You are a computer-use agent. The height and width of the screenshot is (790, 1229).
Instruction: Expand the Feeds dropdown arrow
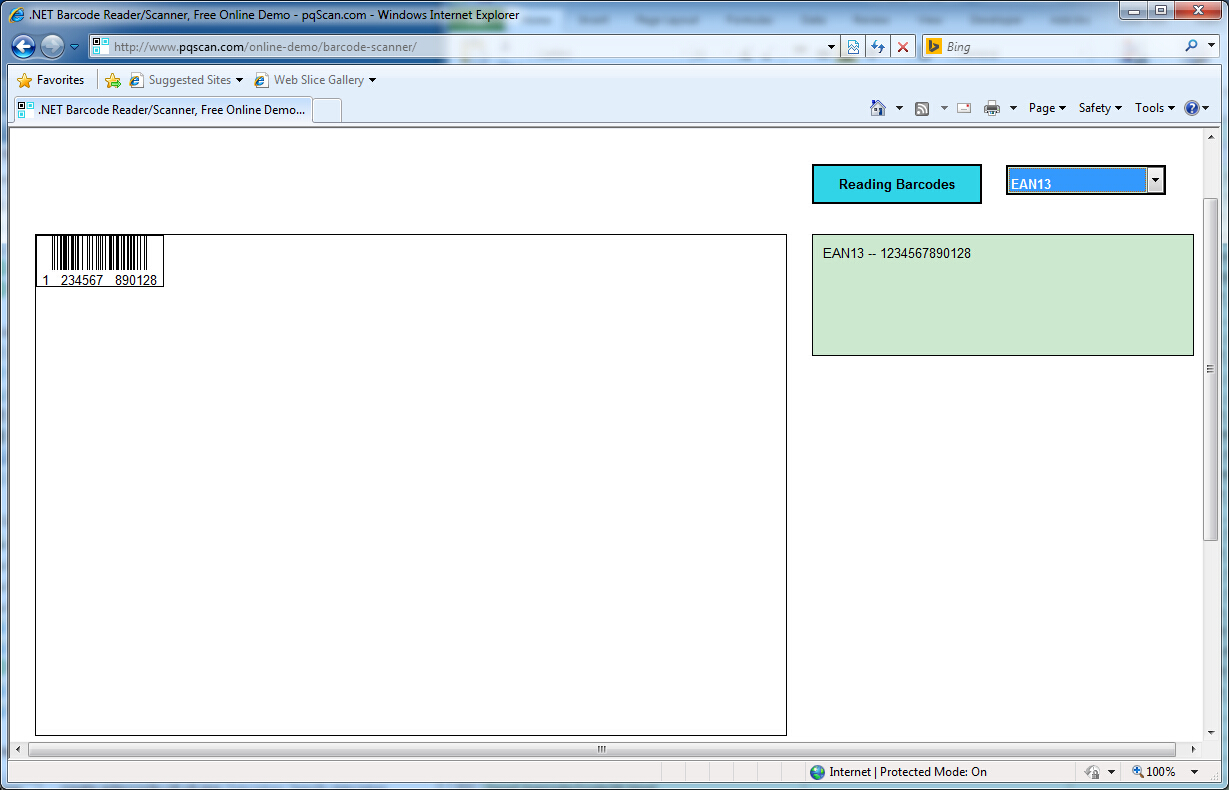[944, 108]
